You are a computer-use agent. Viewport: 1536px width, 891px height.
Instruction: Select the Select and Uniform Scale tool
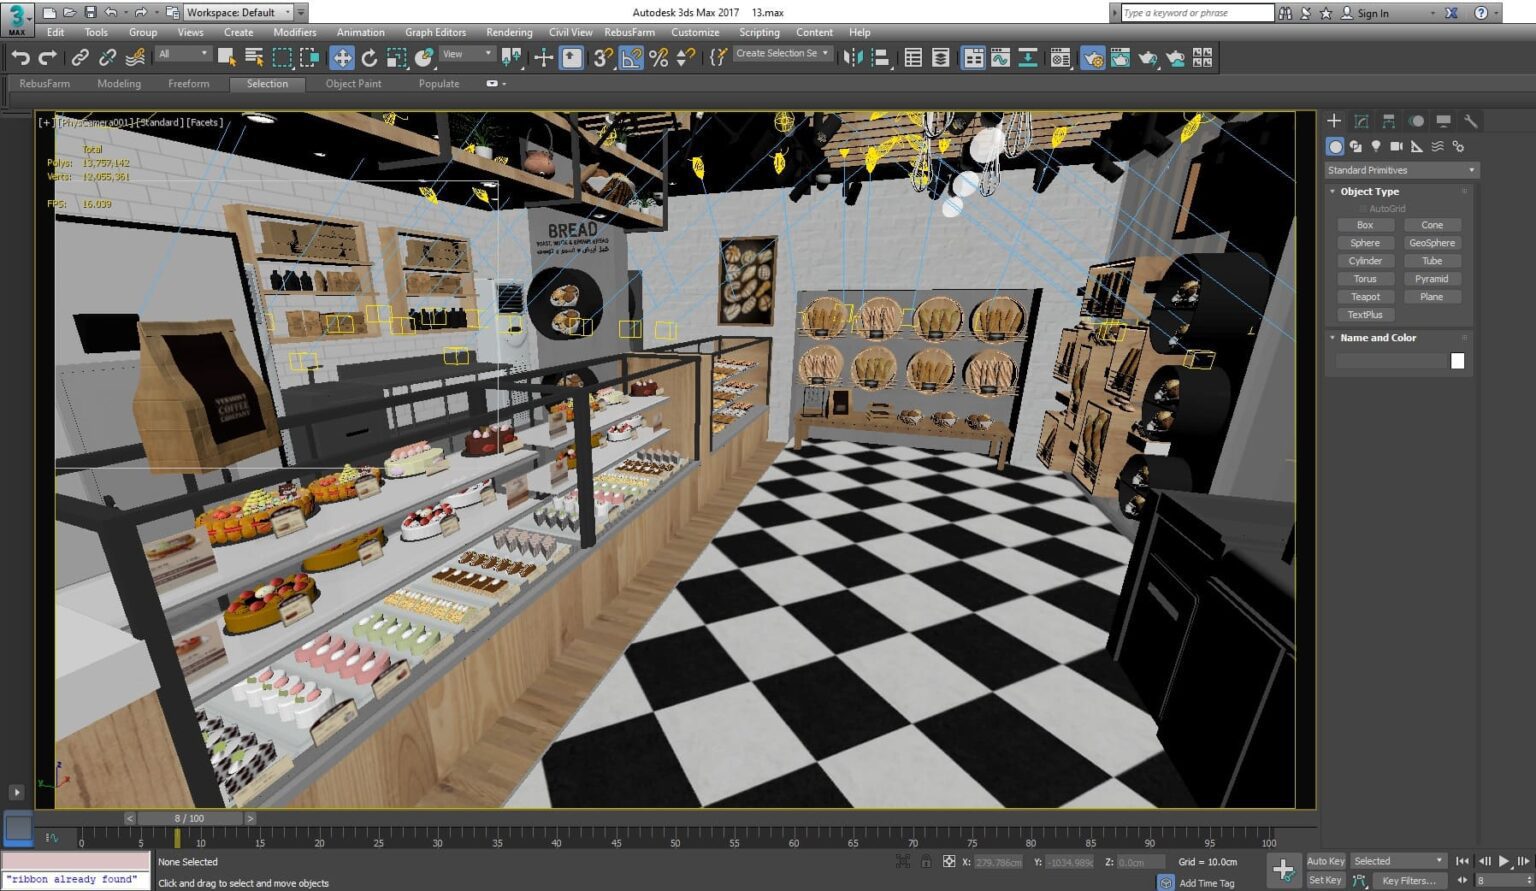tap(397, 57)
